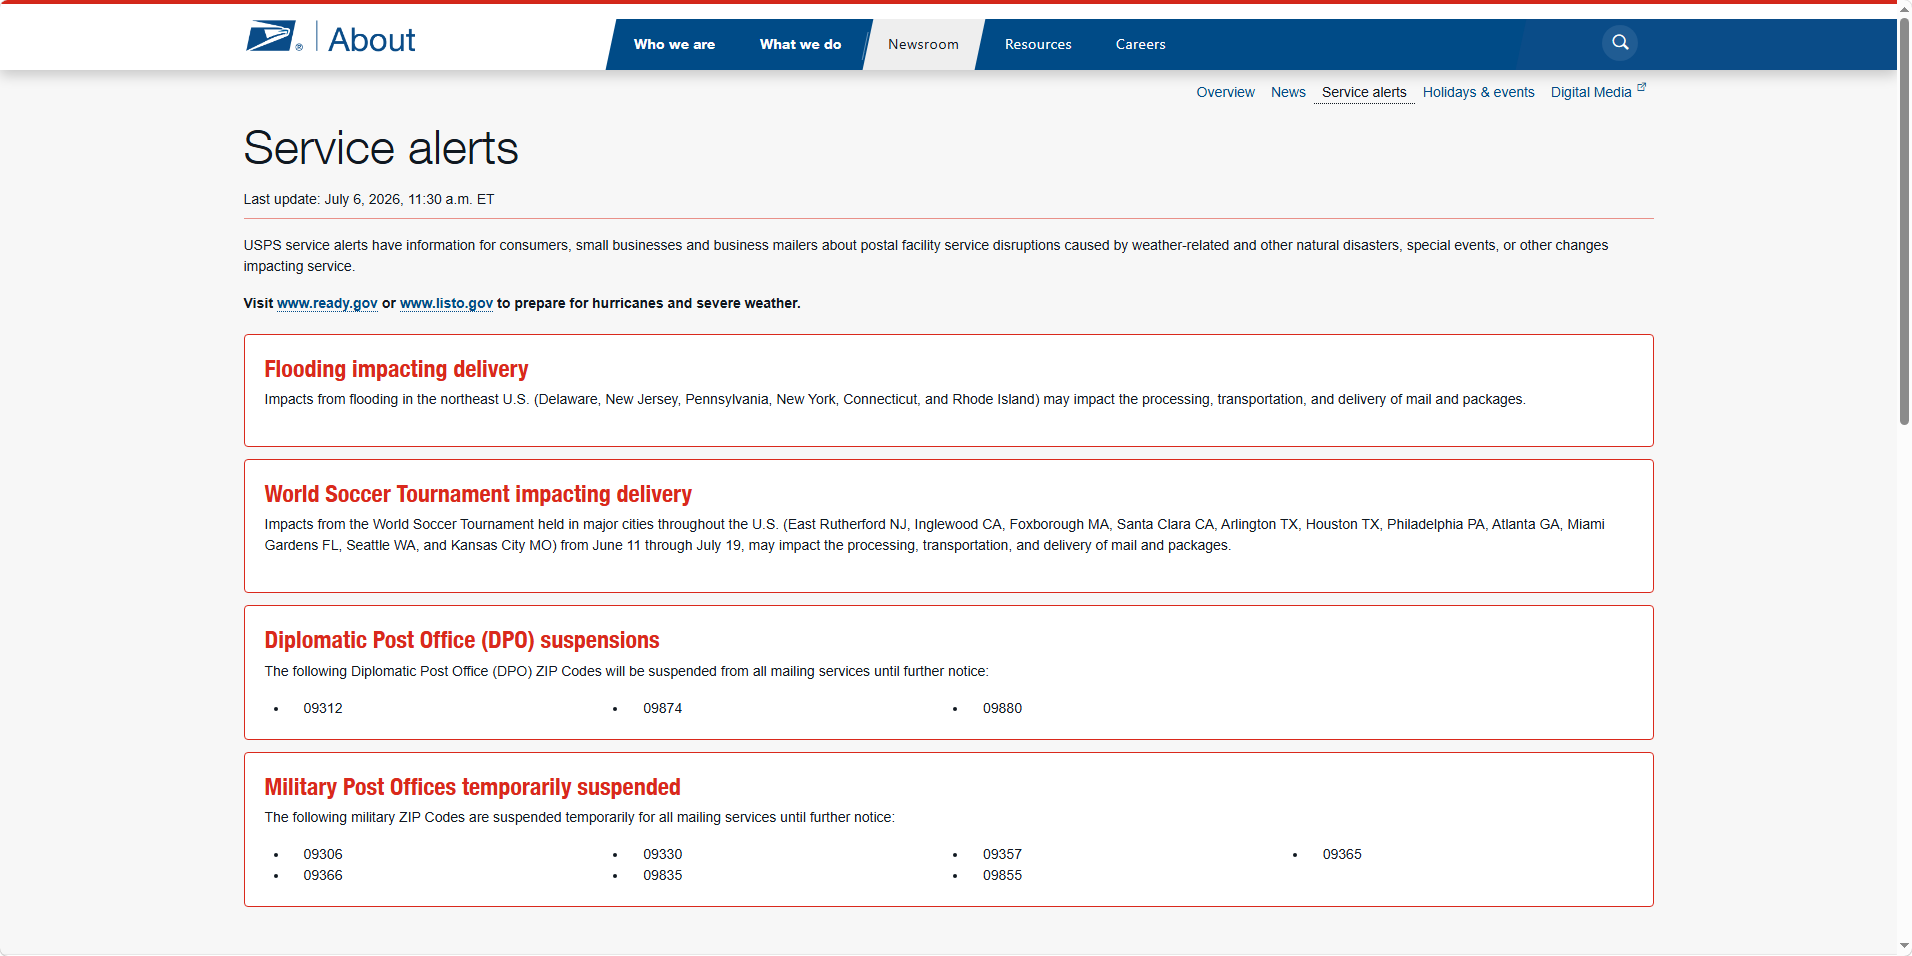Open the Digital Media link
Viewport: 1912px width, 956px height.
pos(1591,92)
